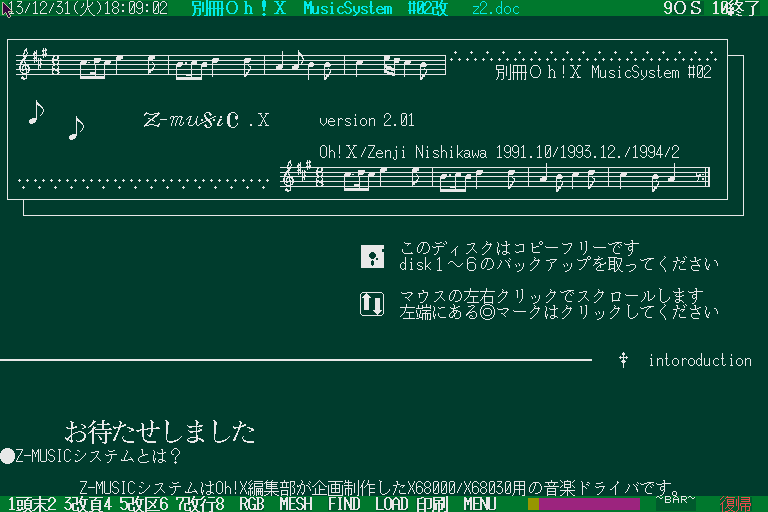This screenshot has height=512, width=768.
Task: Open the MENU in the bottom bar
Action: pyautogui.click(x=479, y=504)
